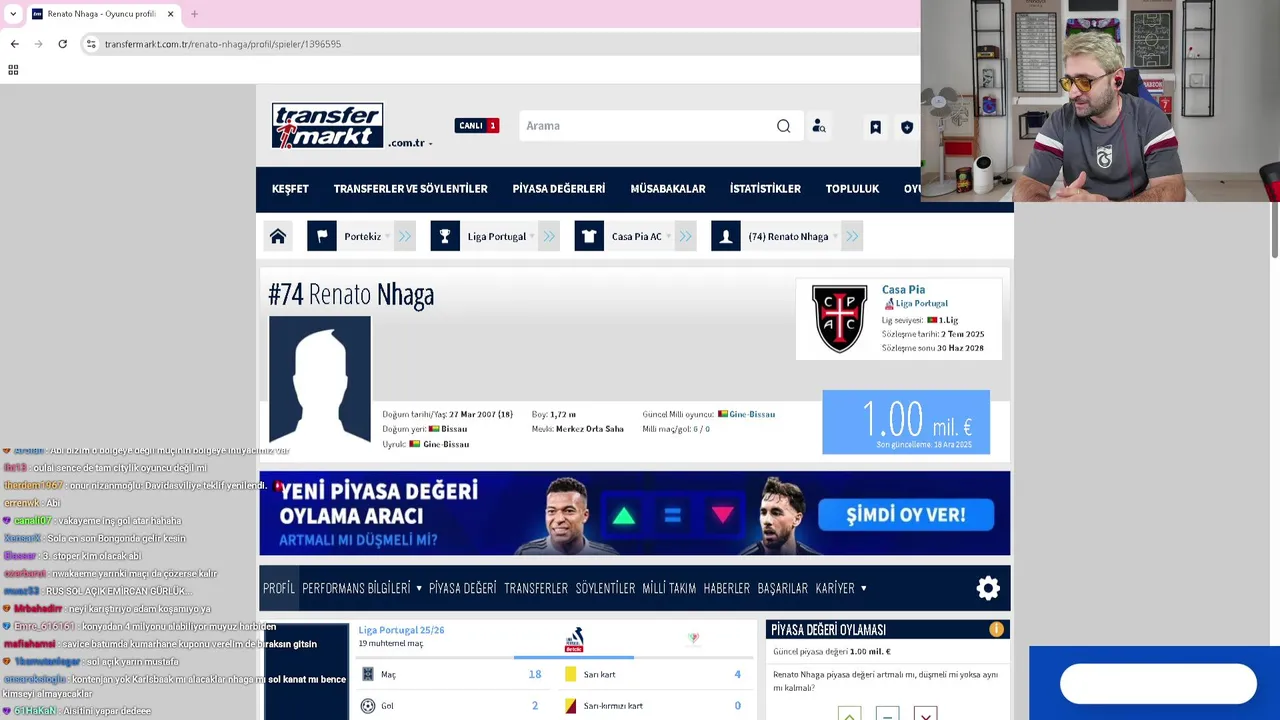The height and width of the screenshot is (720, 1280).
Task: Click the Sarı kart value 4
Action: tap(738, 675)
